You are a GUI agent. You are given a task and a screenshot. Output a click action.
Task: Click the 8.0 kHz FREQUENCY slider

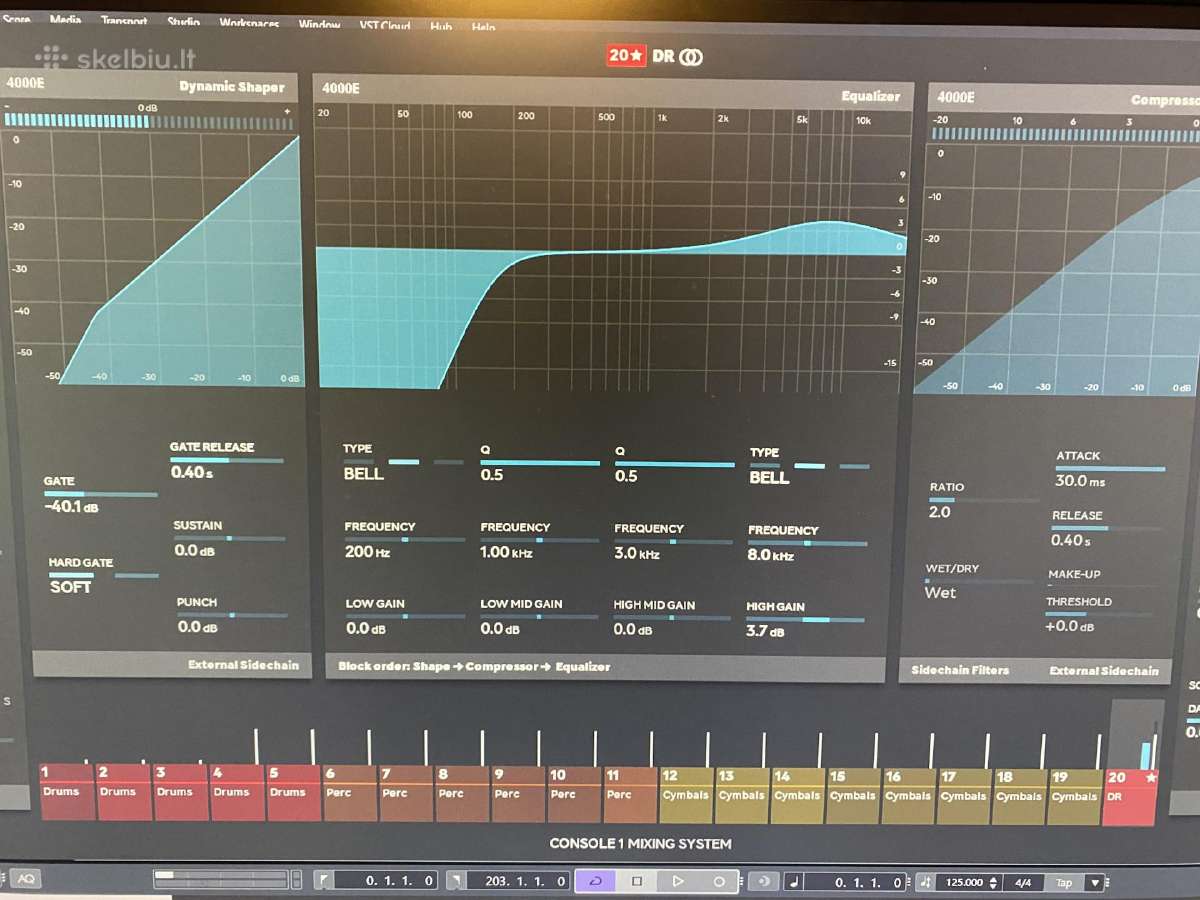coord(808,543)
